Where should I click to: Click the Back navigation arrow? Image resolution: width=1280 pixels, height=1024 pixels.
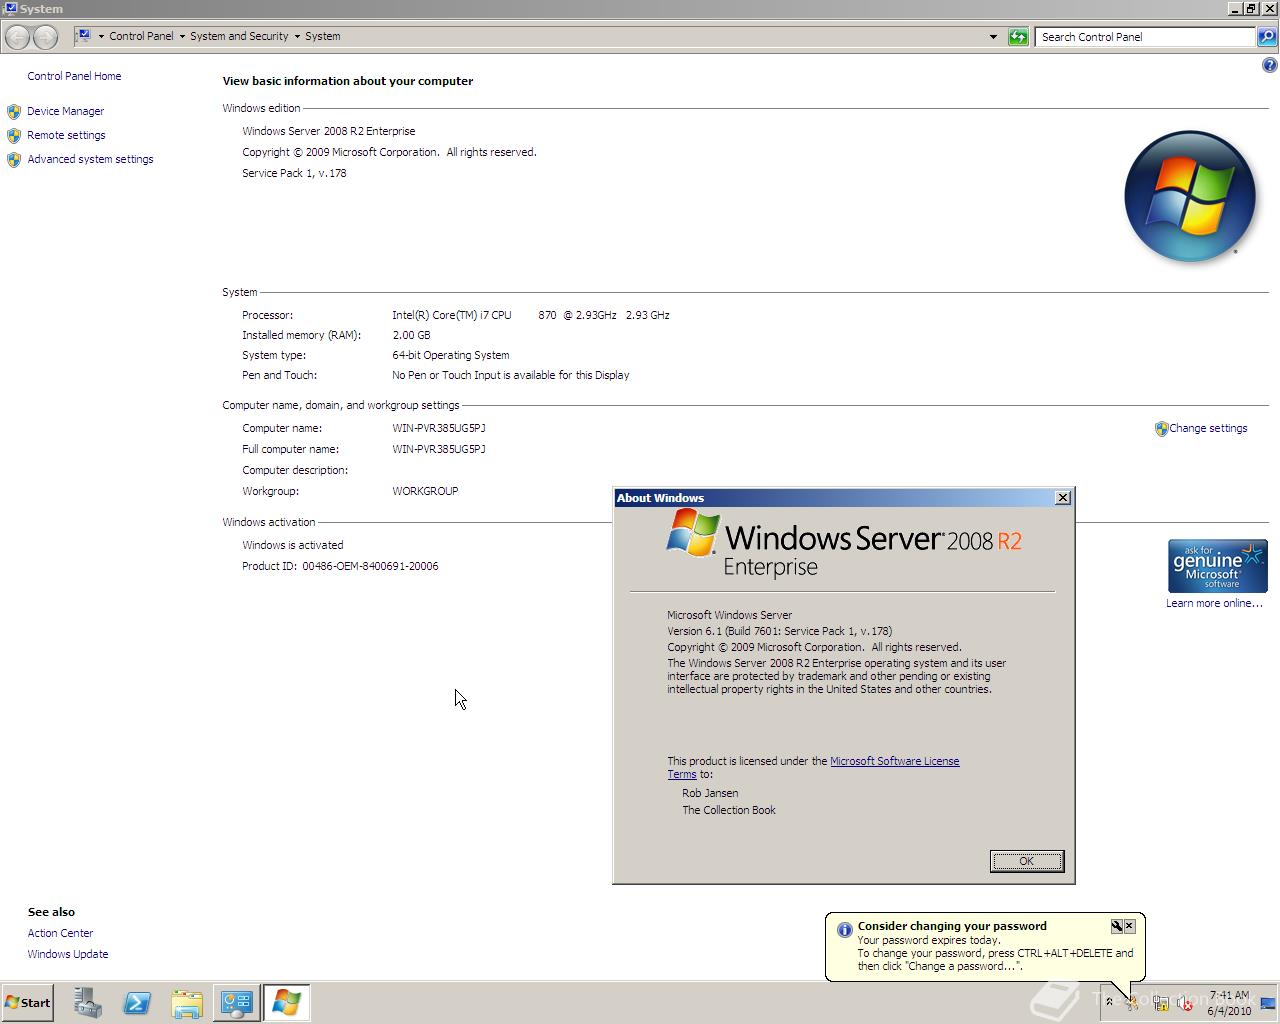17,37
